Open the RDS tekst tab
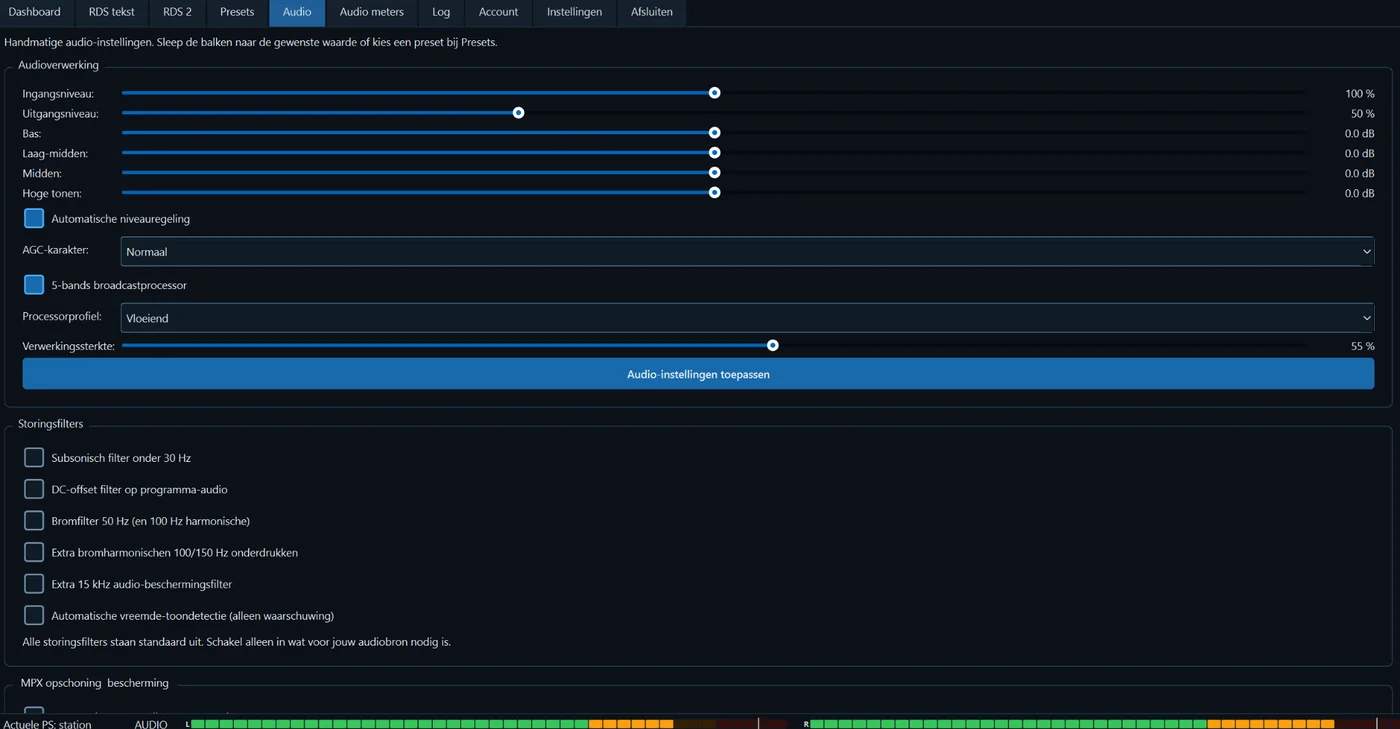Screen dimensions: 1400x729 coord(112,12)
